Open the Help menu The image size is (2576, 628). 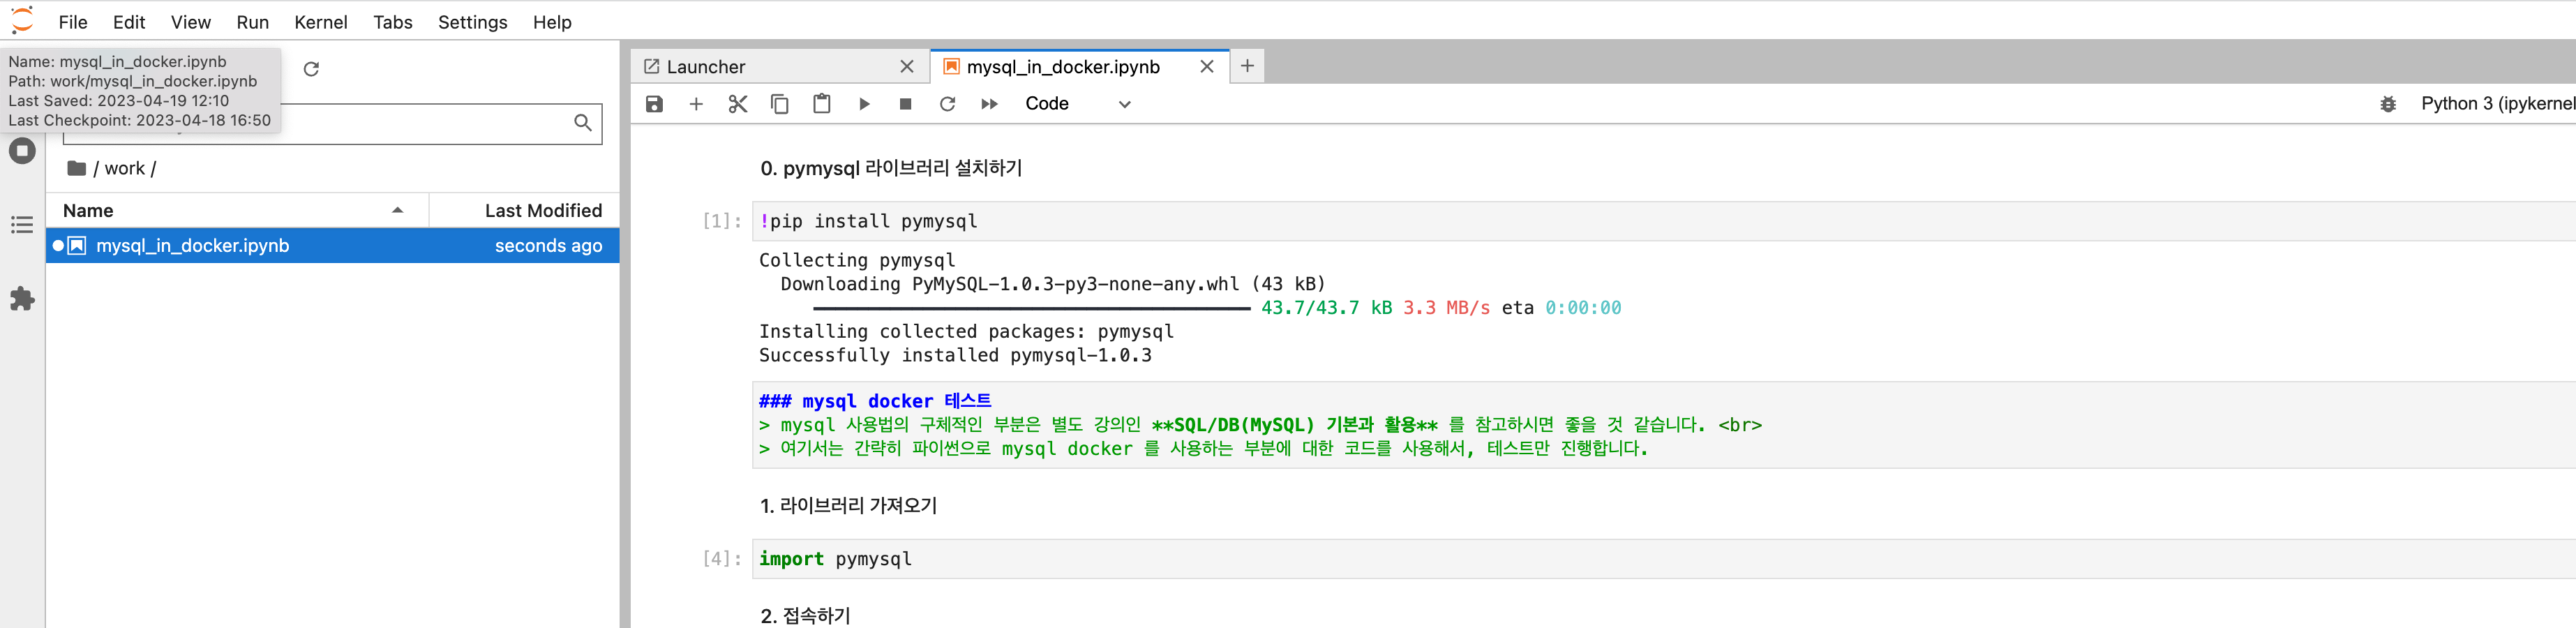(x=551, y=22)
